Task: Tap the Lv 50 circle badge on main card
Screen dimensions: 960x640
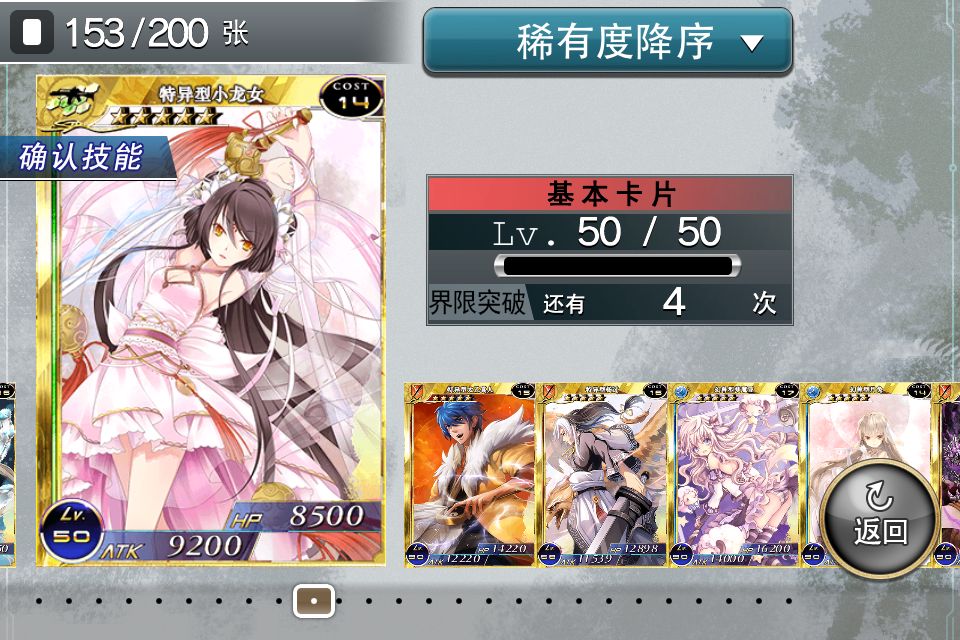Action: tap(71, 529)
